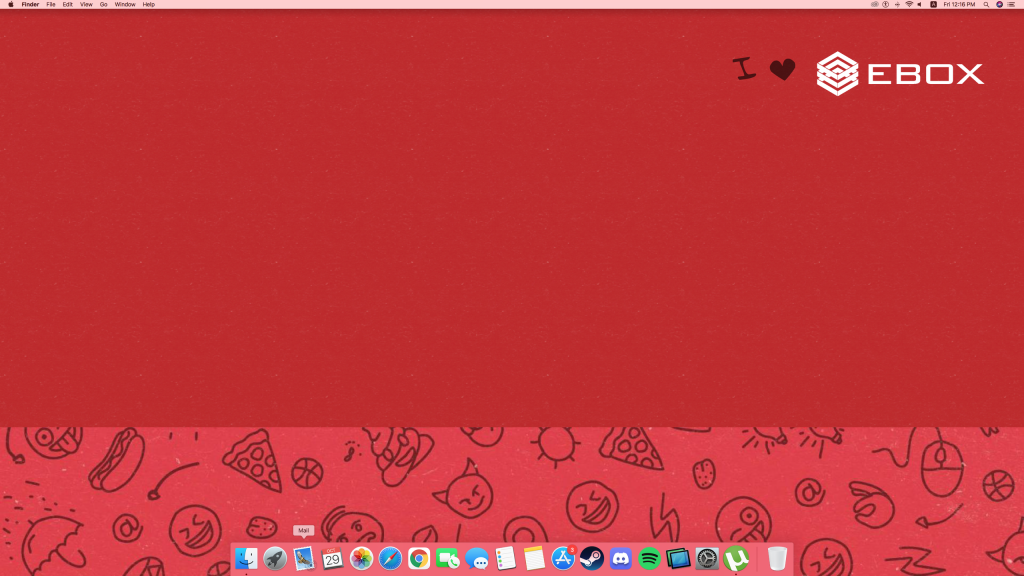This screenshot has width=1024, height=576.
Task: Open the Apple menu
Action: tap(10, 5)
